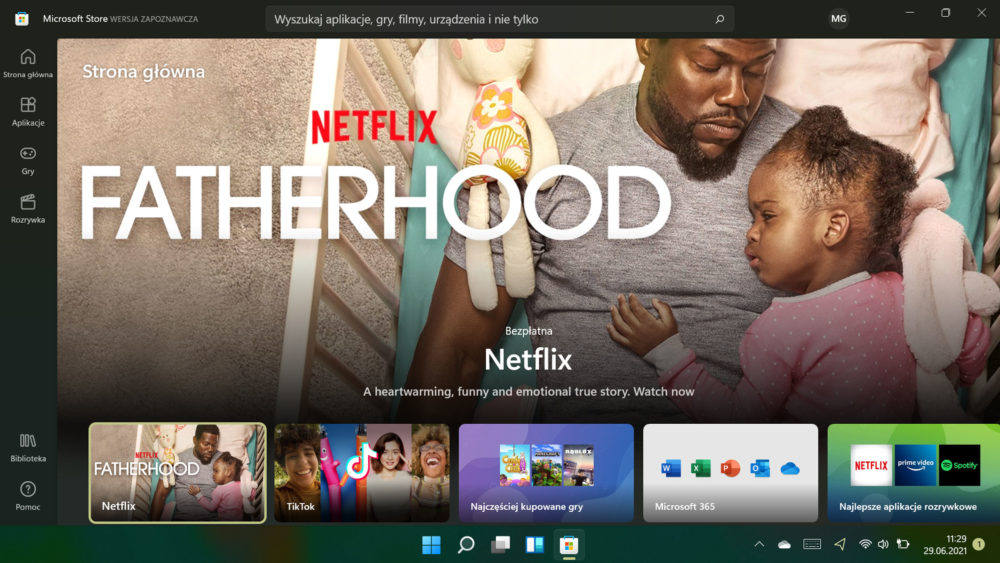1000x563 pixels.
Task: Select the Netflix Fatherhood thumbnail card
Action: pos(177,473)
